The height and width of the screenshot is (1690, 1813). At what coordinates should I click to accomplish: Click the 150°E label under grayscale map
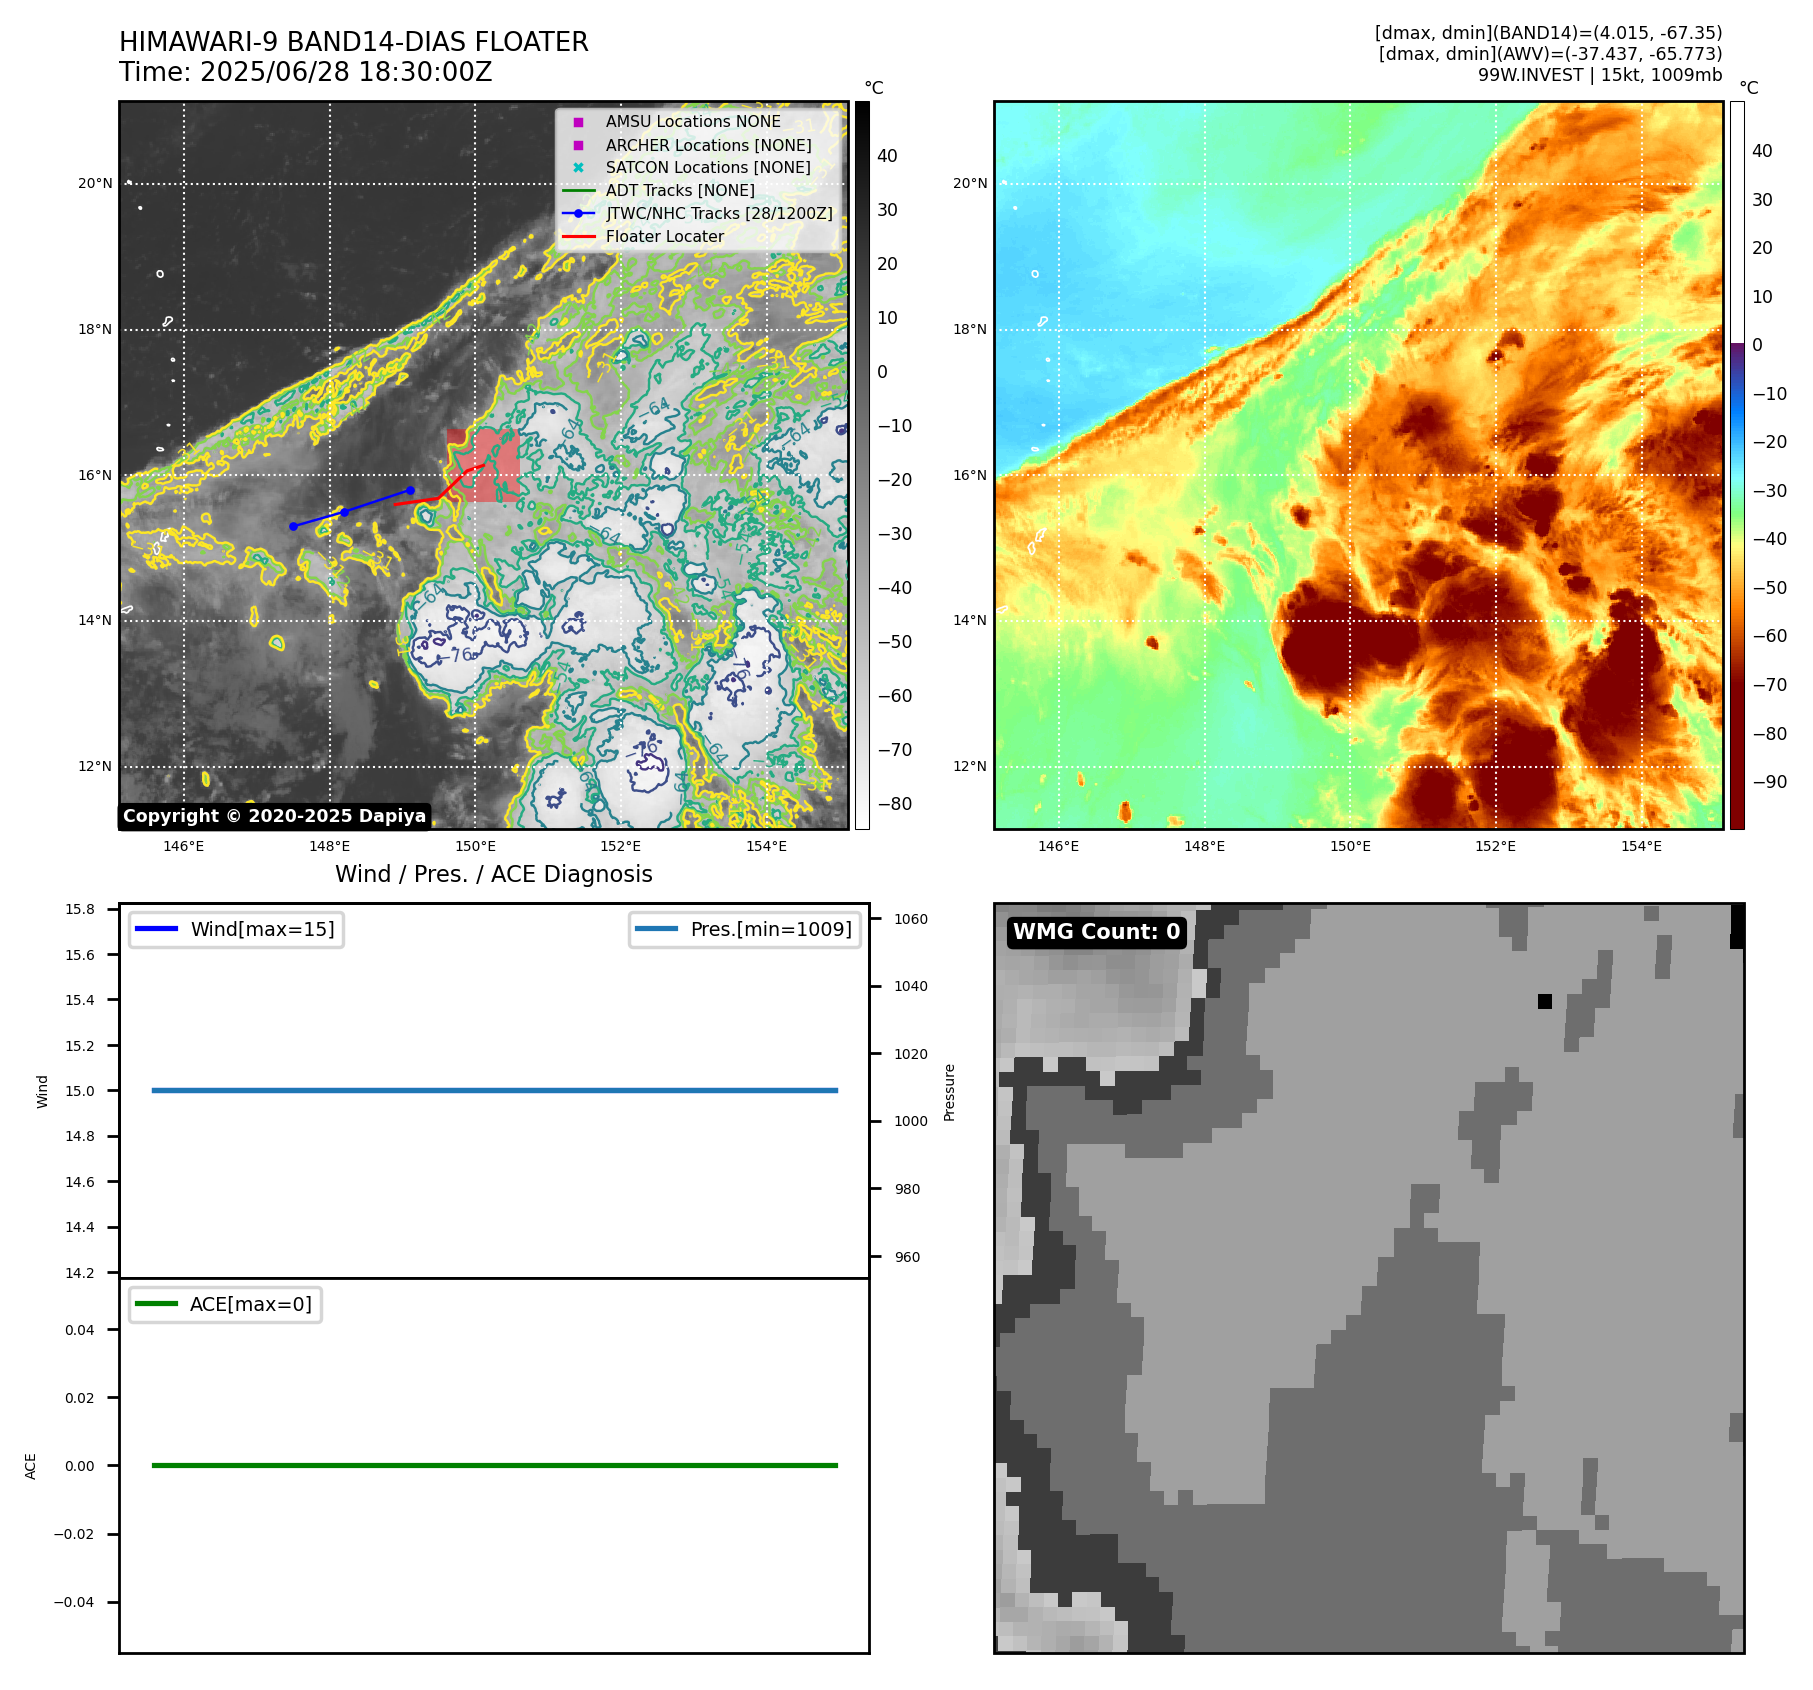pos(475,846)
